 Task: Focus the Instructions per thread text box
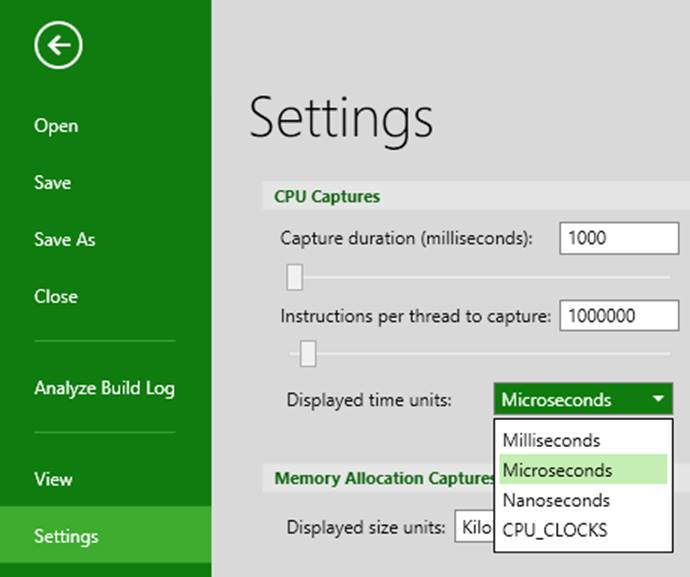(x=619, y=315)
